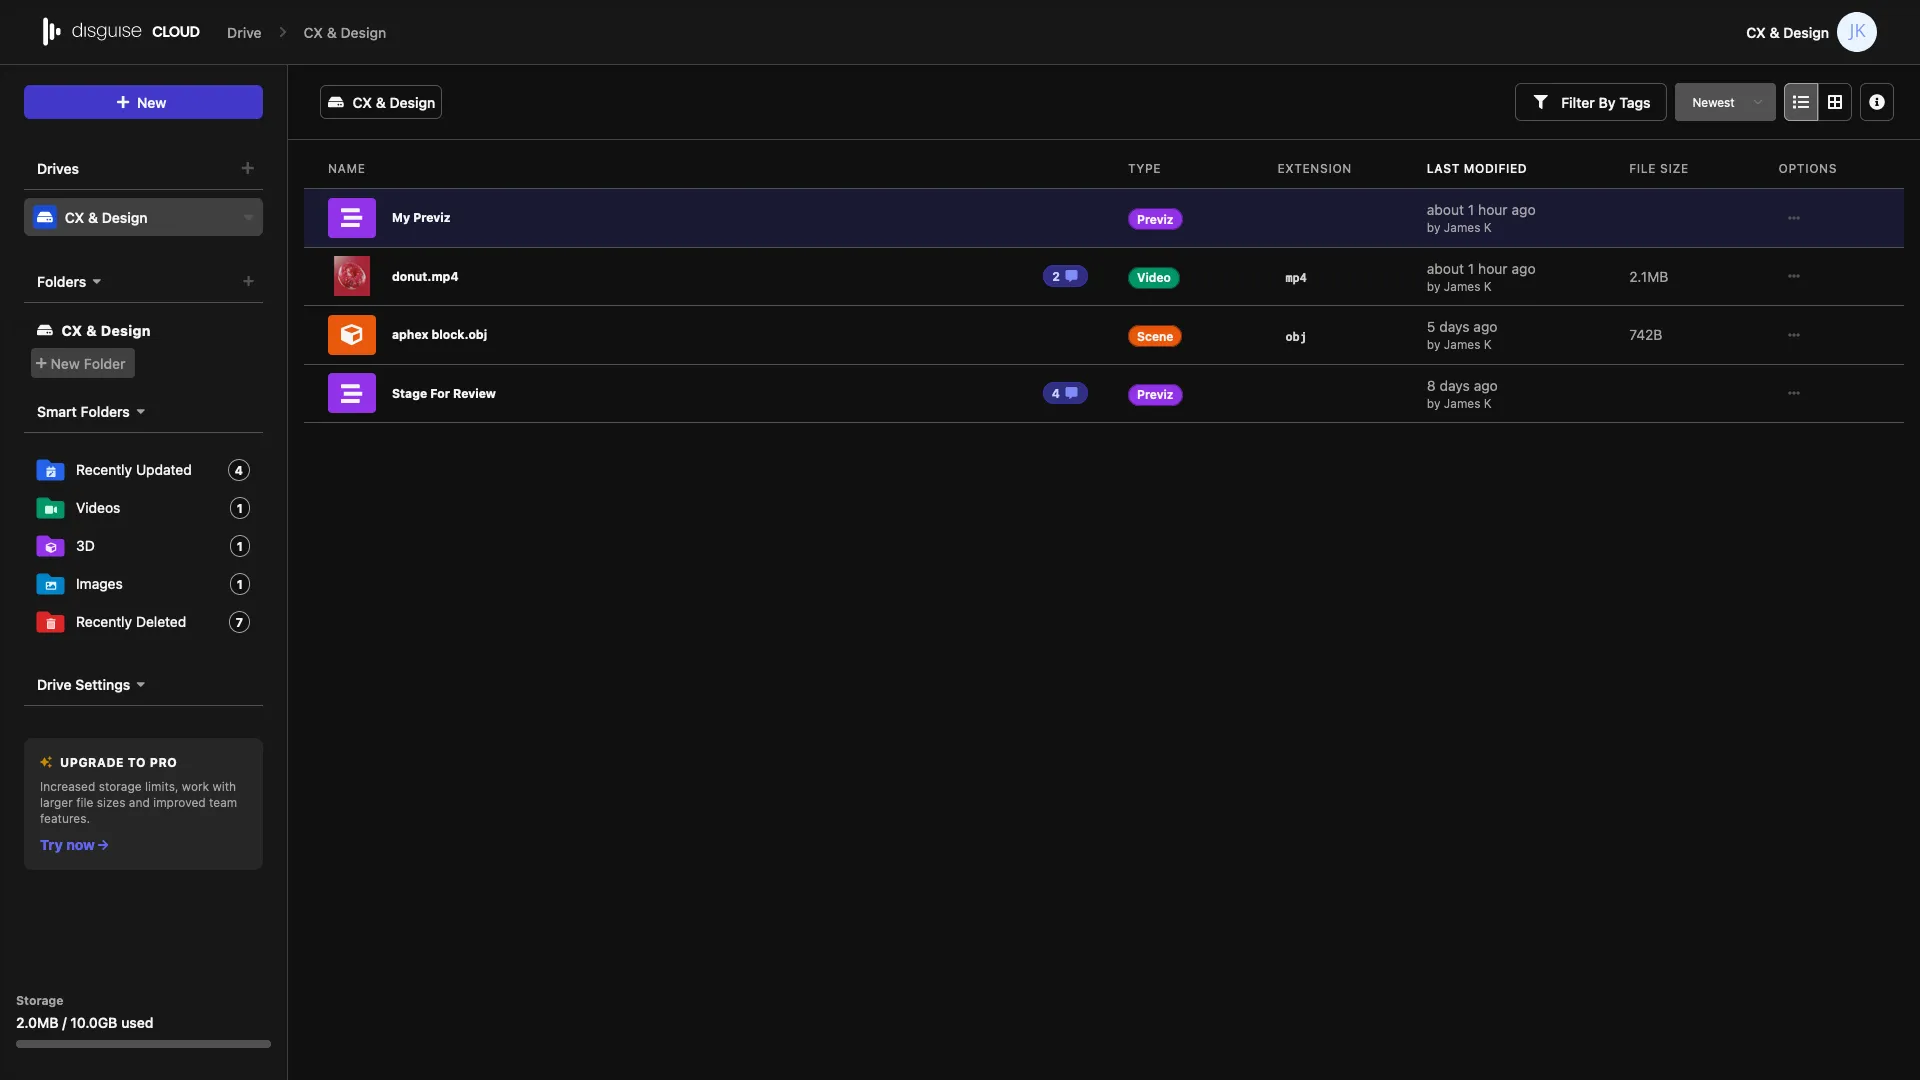The width and height of the screenshot is (1920, 1080).
Task: Open options menu for donut.mp4
Action: tap(1794, 276)
